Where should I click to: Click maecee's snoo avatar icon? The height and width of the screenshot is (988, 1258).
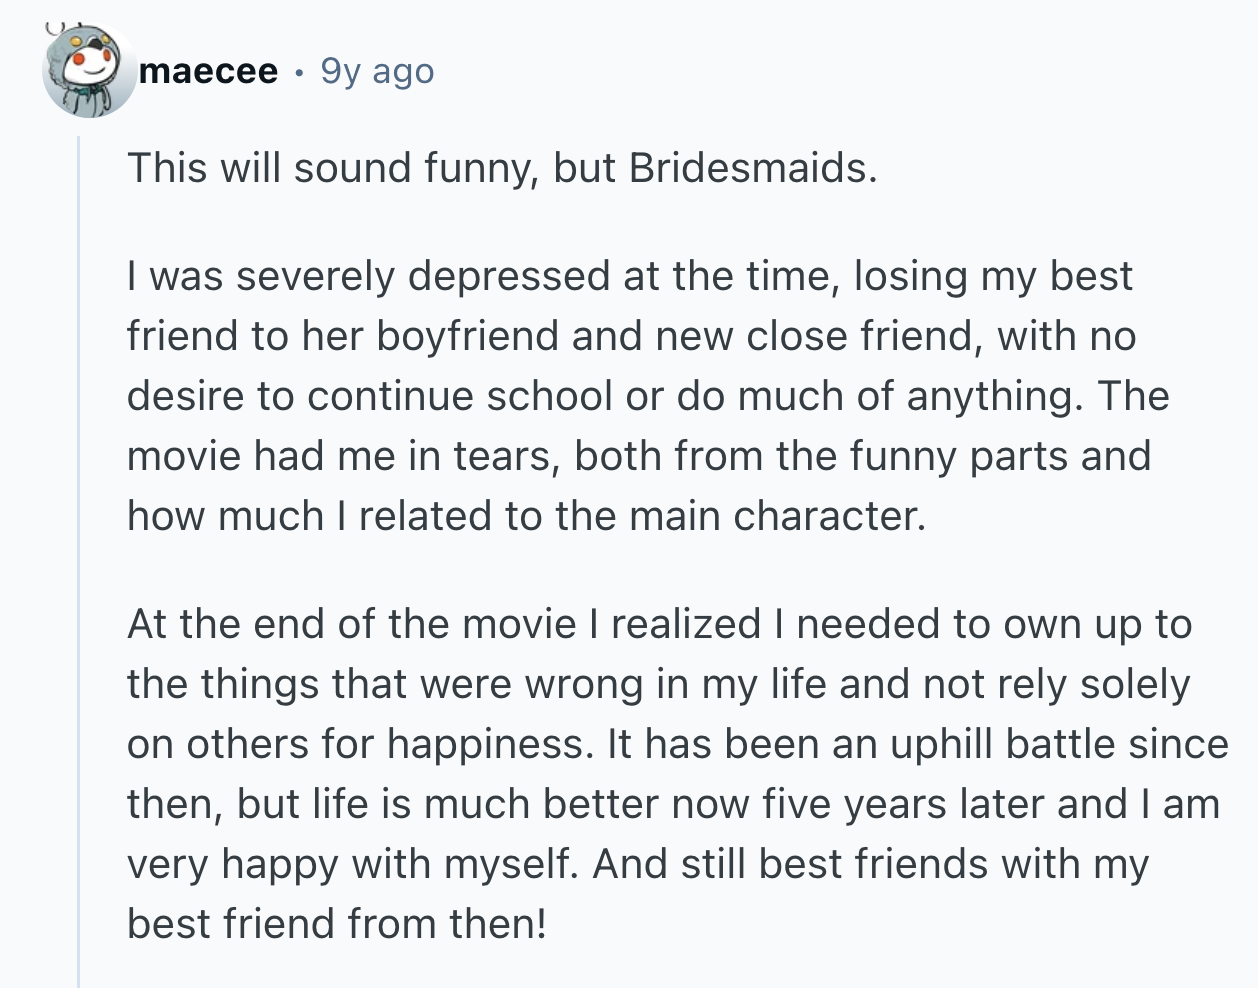click(89, 71)
